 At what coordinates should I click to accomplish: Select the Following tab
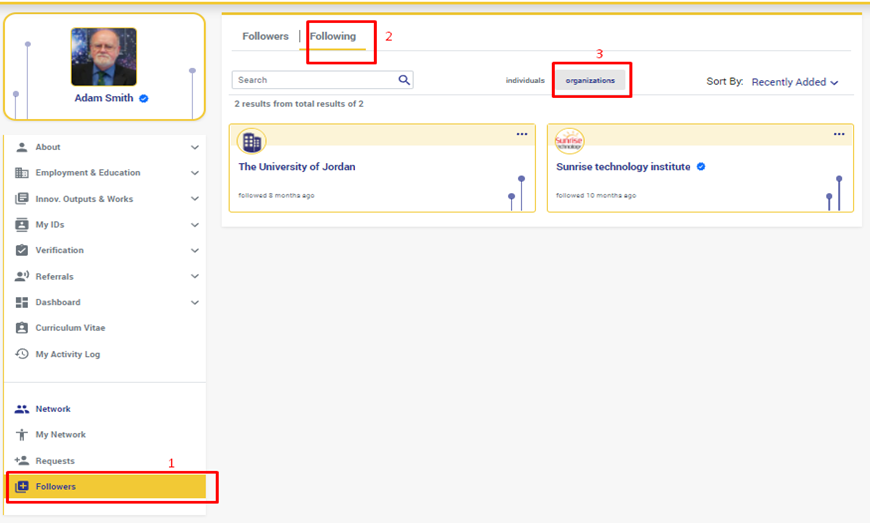(333, 37)
